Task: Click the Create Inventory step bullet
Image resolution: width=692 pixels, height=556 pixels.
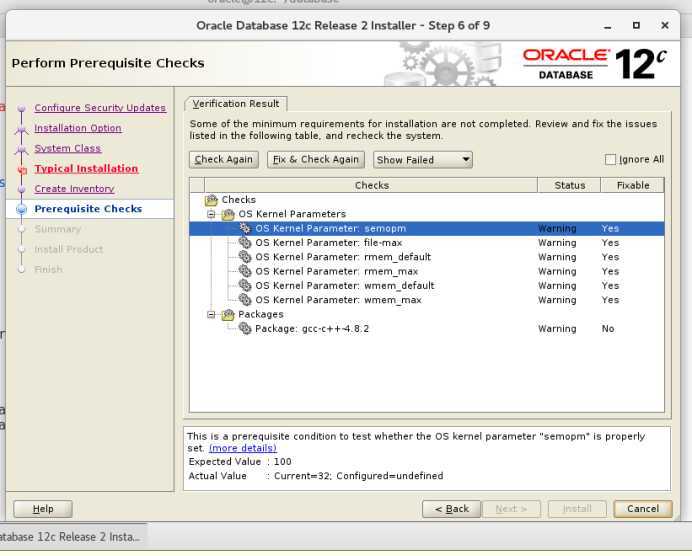Action: tap(22, 189)
